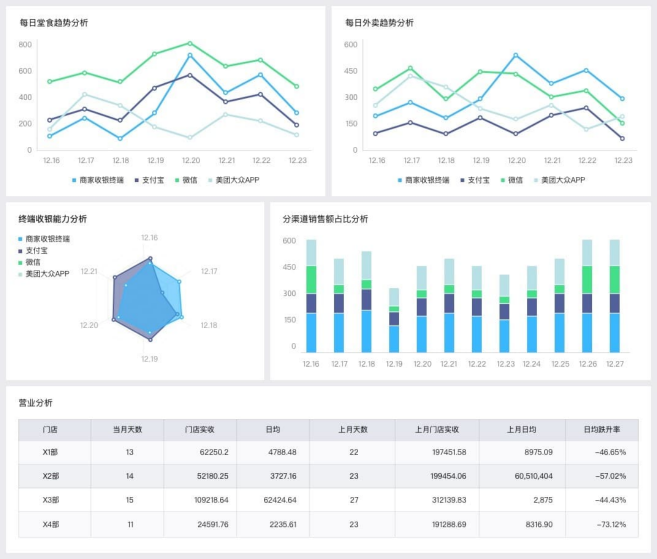Click 微信 color swatch in radar chart legend

[20, 262]
